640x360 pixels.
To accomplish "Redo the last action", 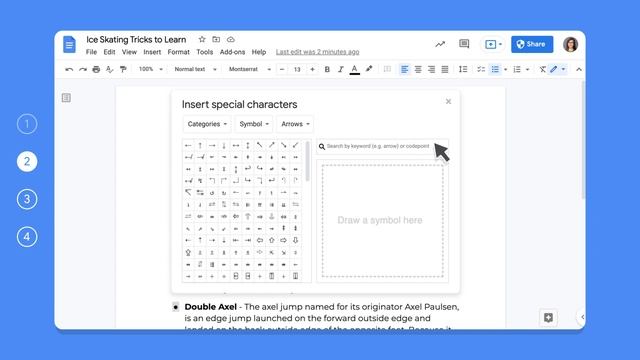I will coord(83,69).
